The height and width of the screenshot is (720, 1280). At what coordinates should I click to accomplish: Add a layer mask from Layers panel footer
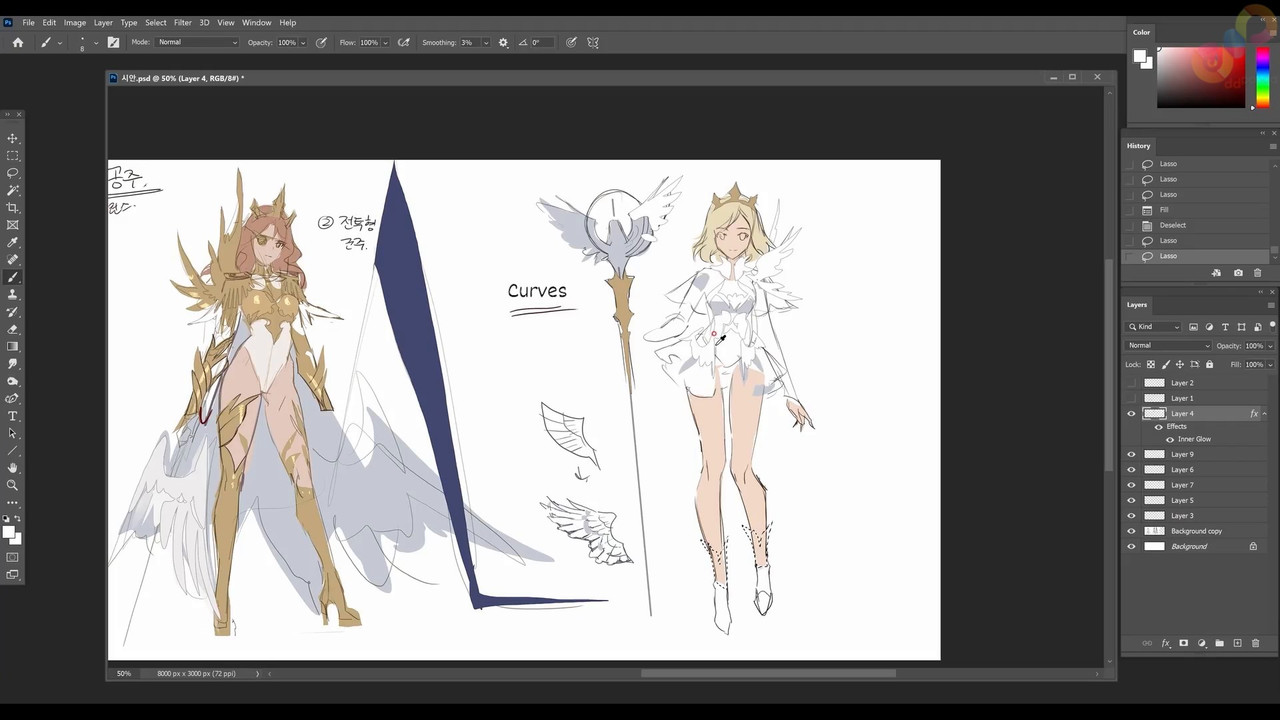click(1183, 643)
